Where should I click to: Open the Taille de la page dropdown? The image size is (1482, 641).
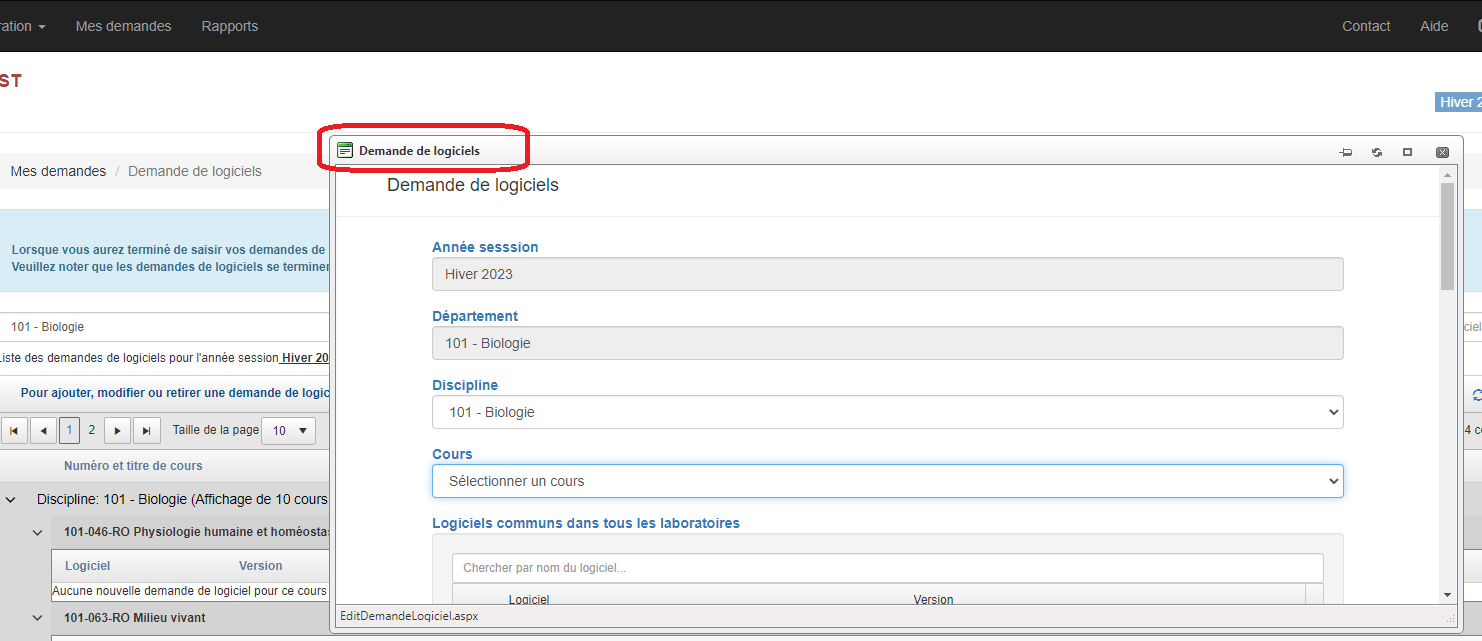click(288, 431)
